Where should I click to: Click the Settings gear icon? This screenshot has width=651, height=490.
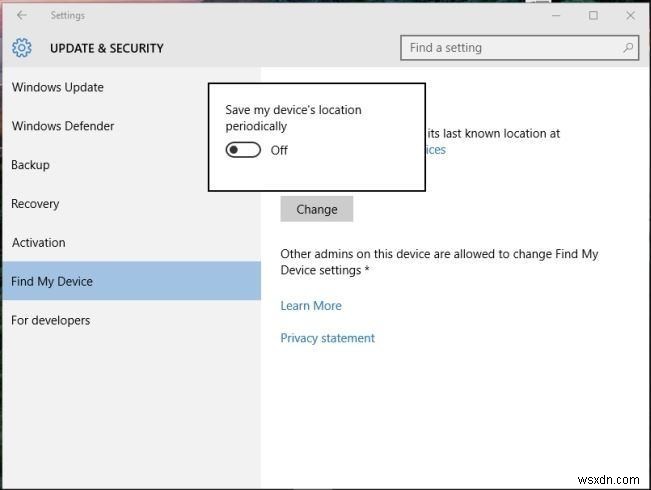click(22, 48)
